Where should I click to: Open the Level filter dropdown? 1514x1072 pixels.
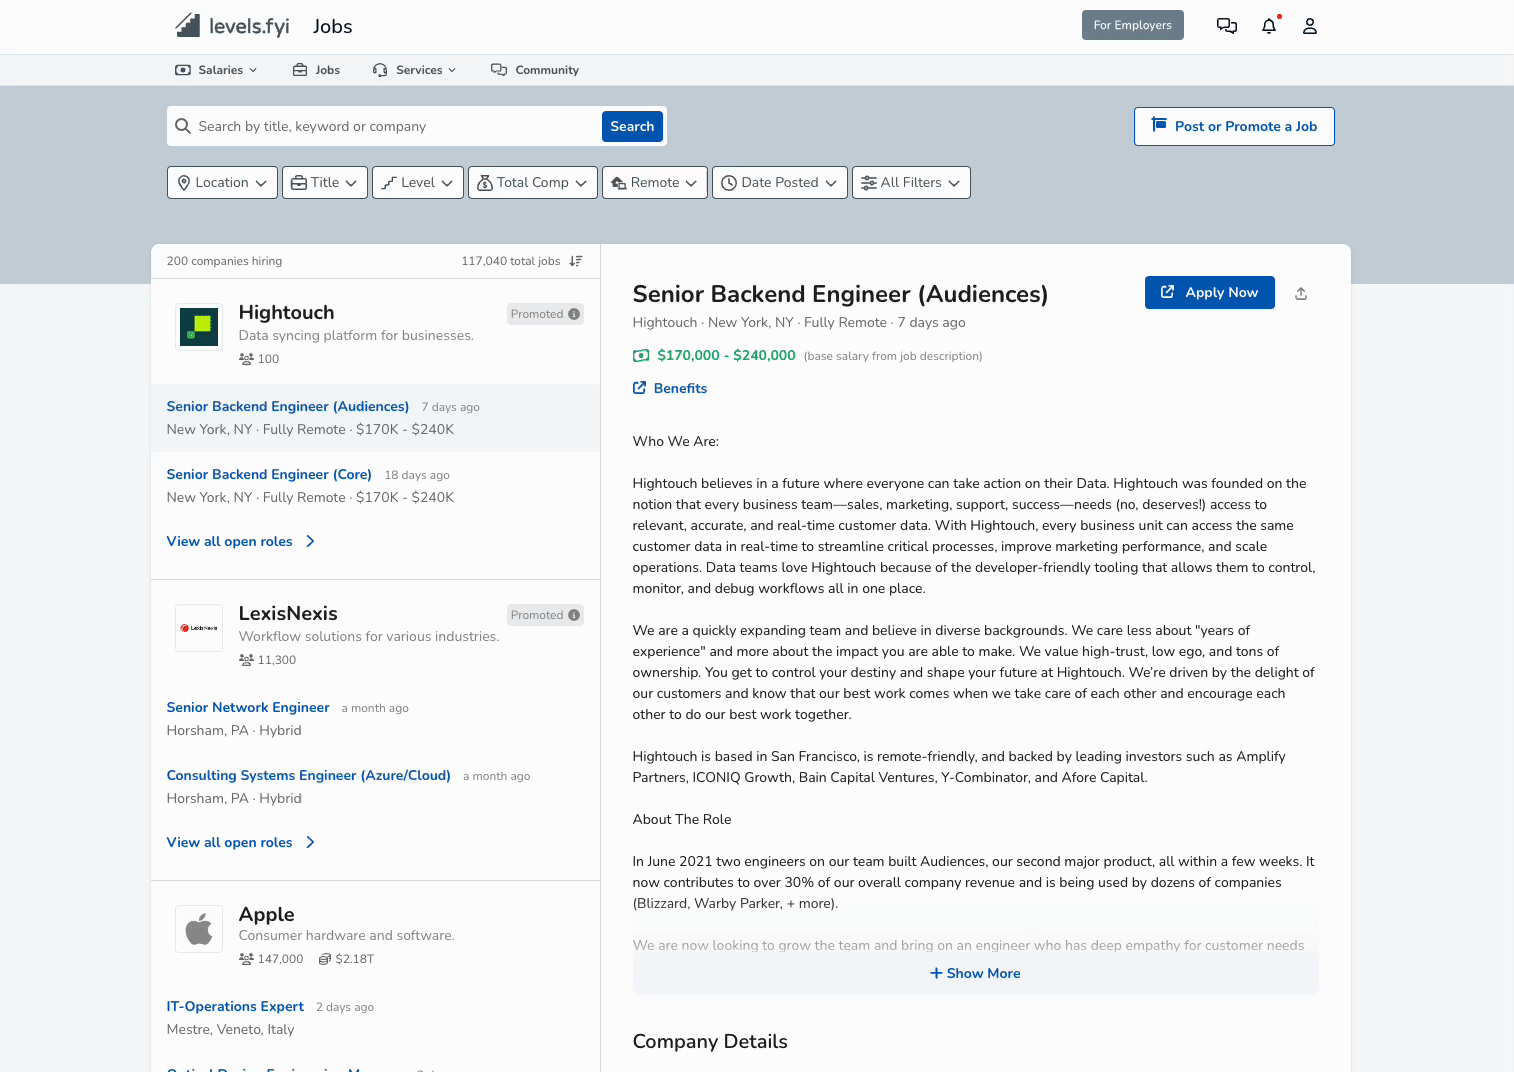[418, 182]
